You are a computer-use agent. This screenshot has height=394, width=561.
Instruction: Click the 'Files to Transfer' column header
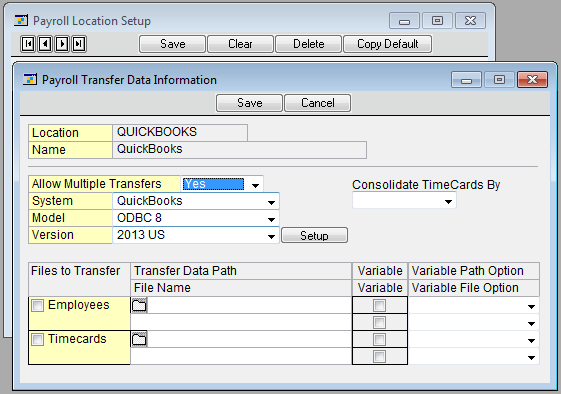[x=75, y=271]
